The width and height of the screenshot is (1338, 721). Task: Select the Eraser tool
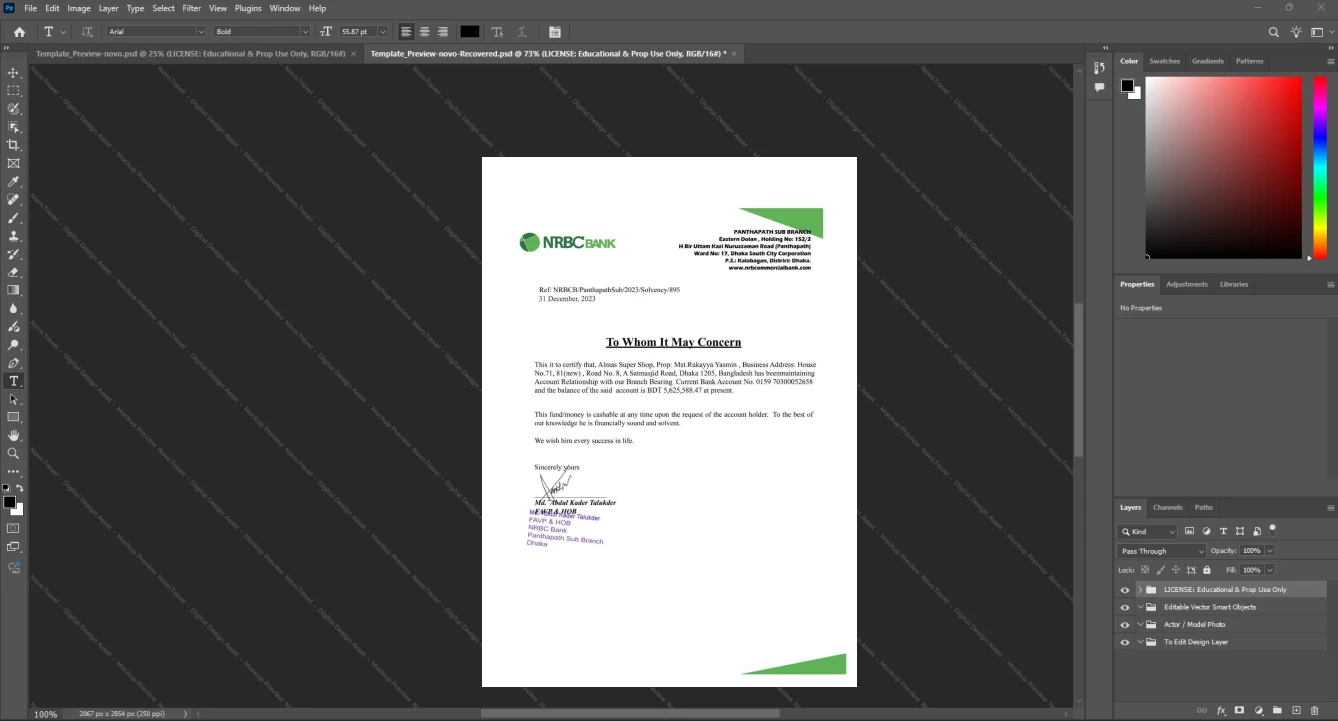click(13, 272)
